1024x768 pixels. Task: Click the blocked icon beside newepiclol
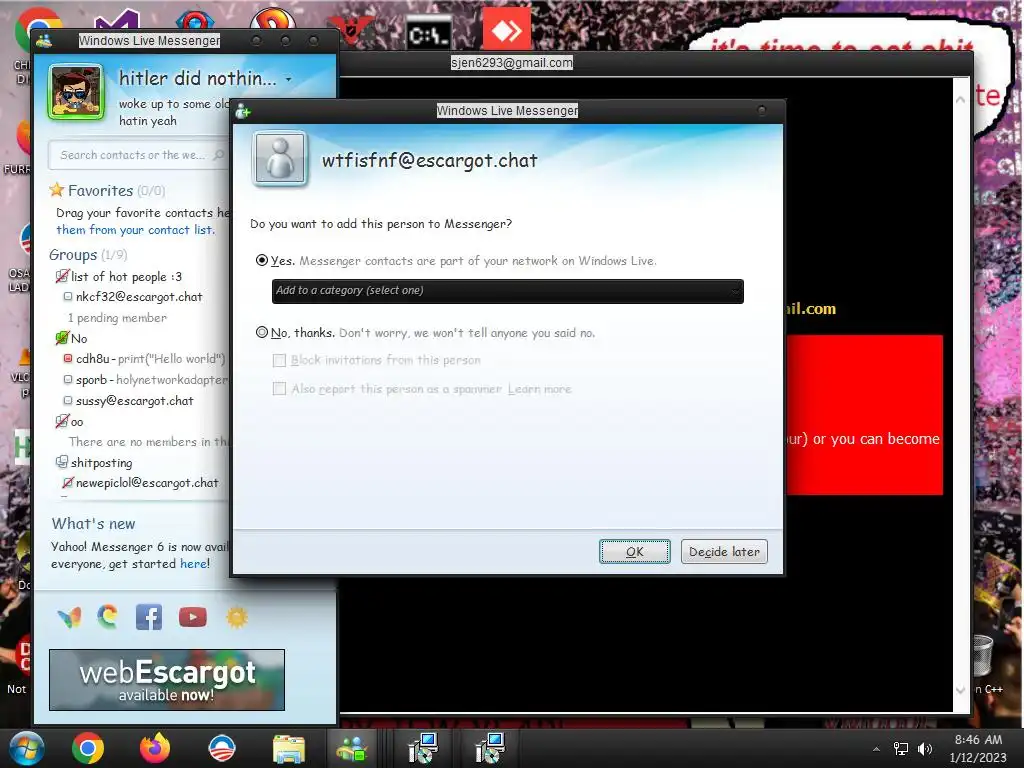[x=68, y=483]
